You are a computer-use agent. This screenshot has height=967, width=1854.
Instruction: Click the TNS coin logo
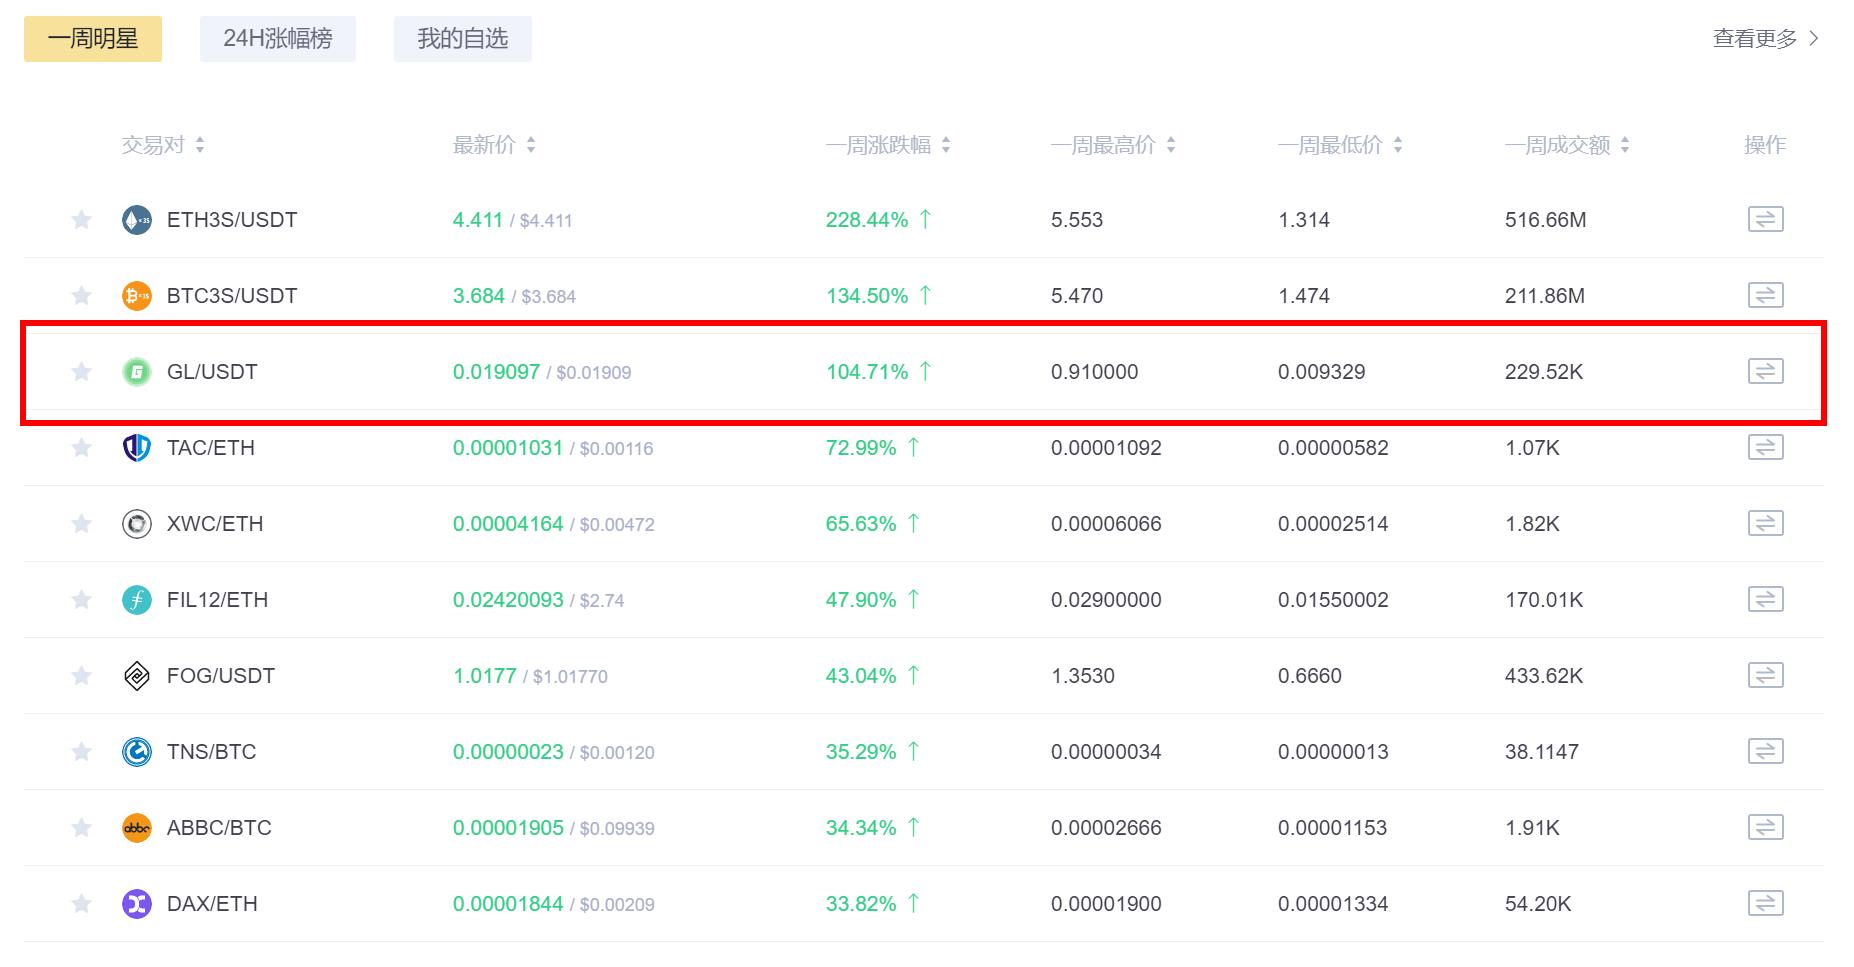coord(137,752)
